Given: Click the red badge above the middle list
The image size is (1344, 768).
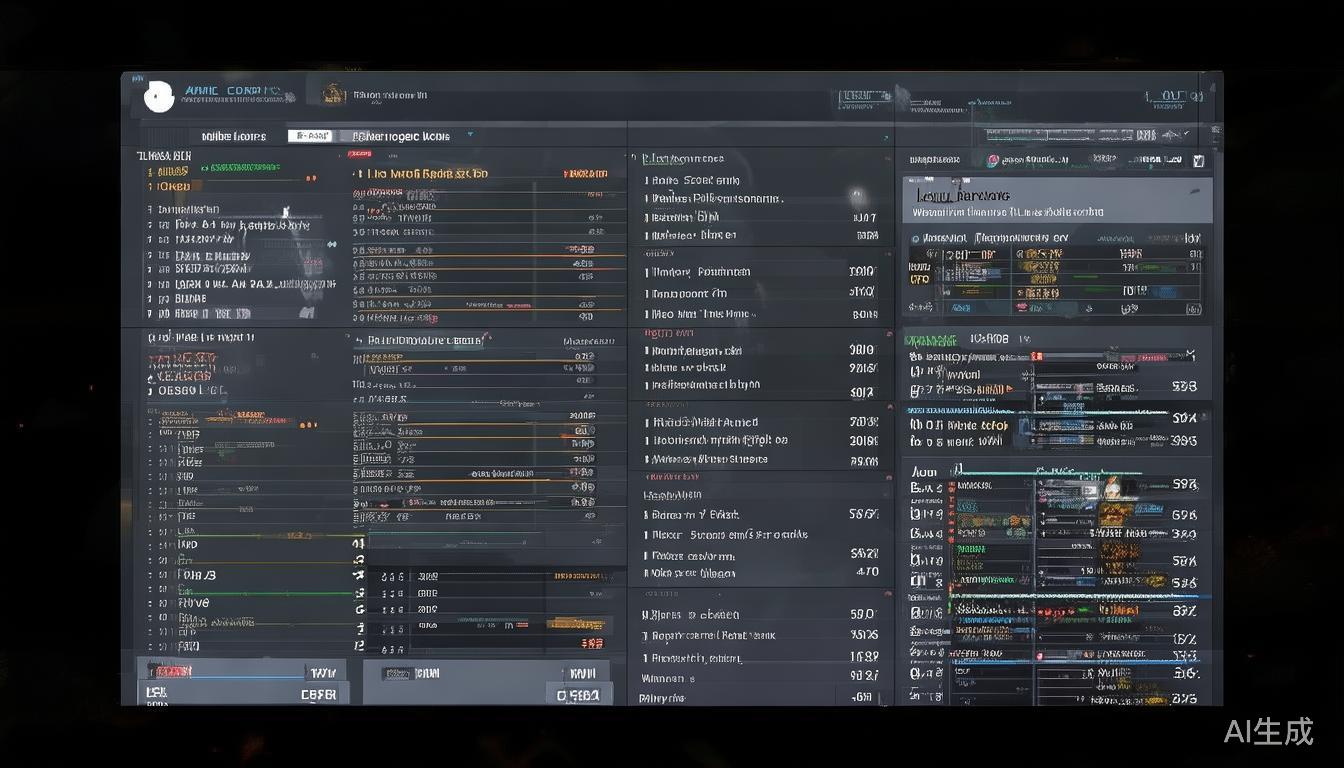Looking at the screenshot, I should coord(359,154).
